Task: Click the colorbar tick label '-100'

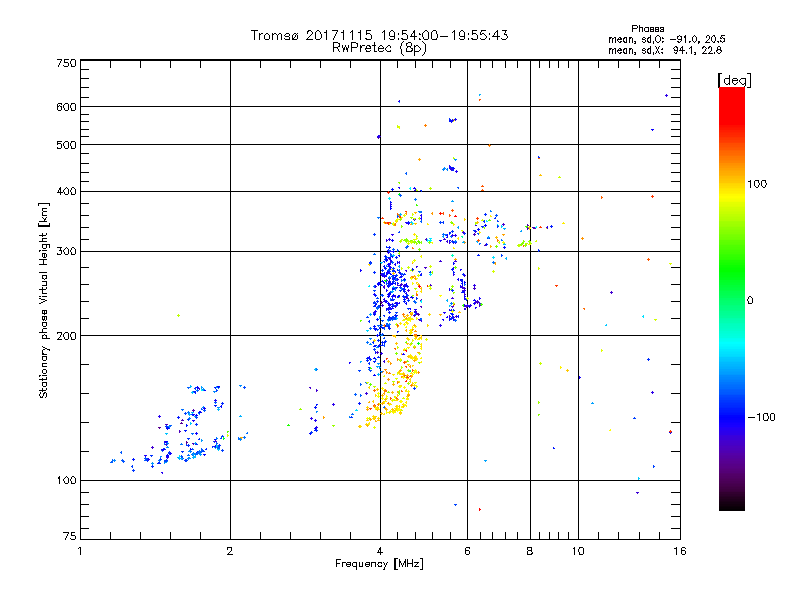Action: pyautogui.click(x=761, y=417)
